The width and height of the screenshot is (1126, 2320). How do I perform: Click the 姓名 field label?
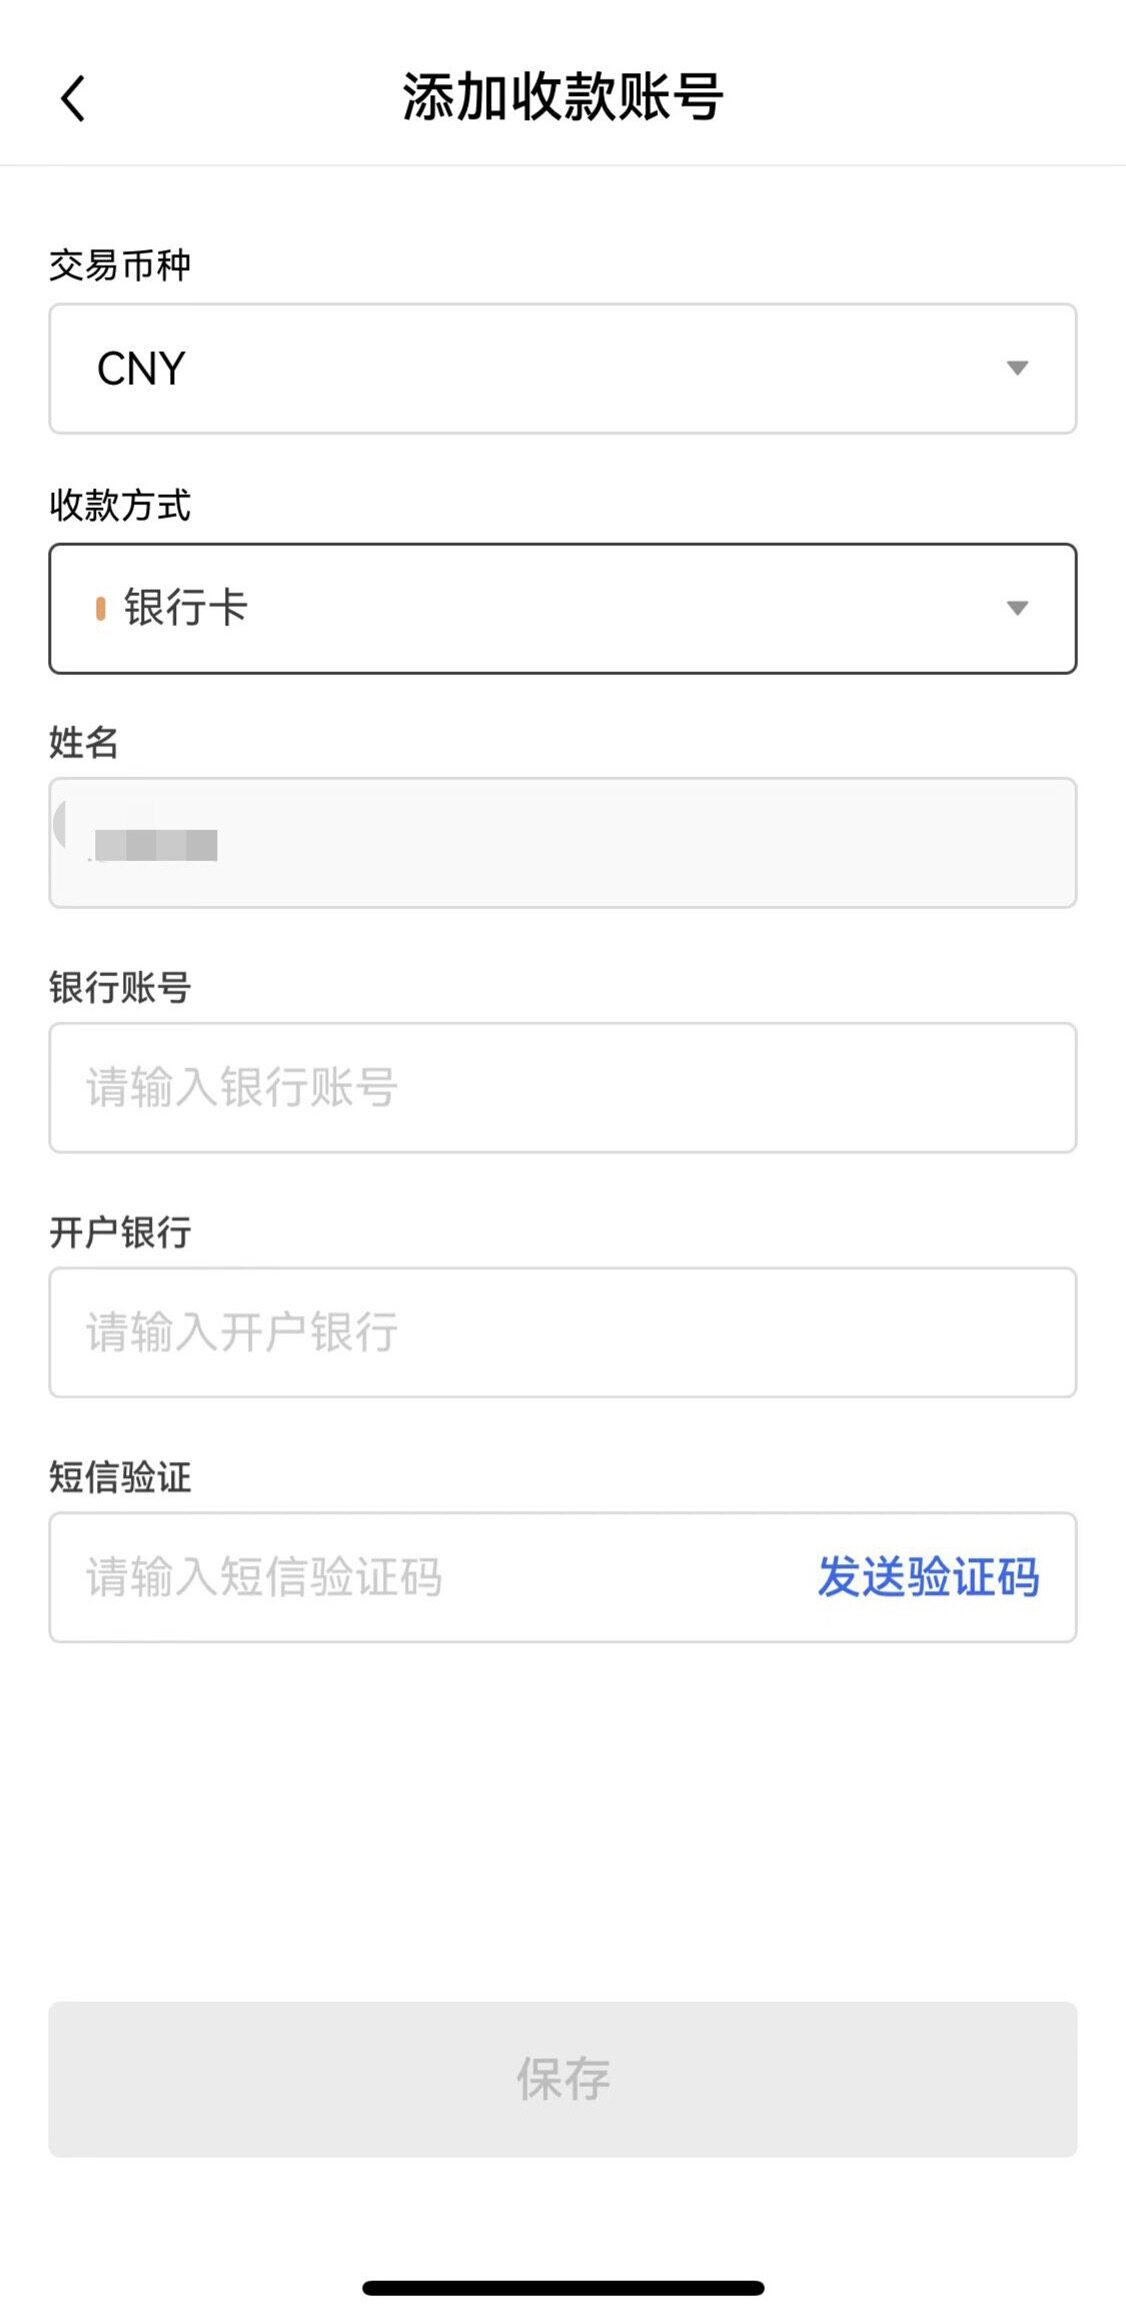[84, 743]
